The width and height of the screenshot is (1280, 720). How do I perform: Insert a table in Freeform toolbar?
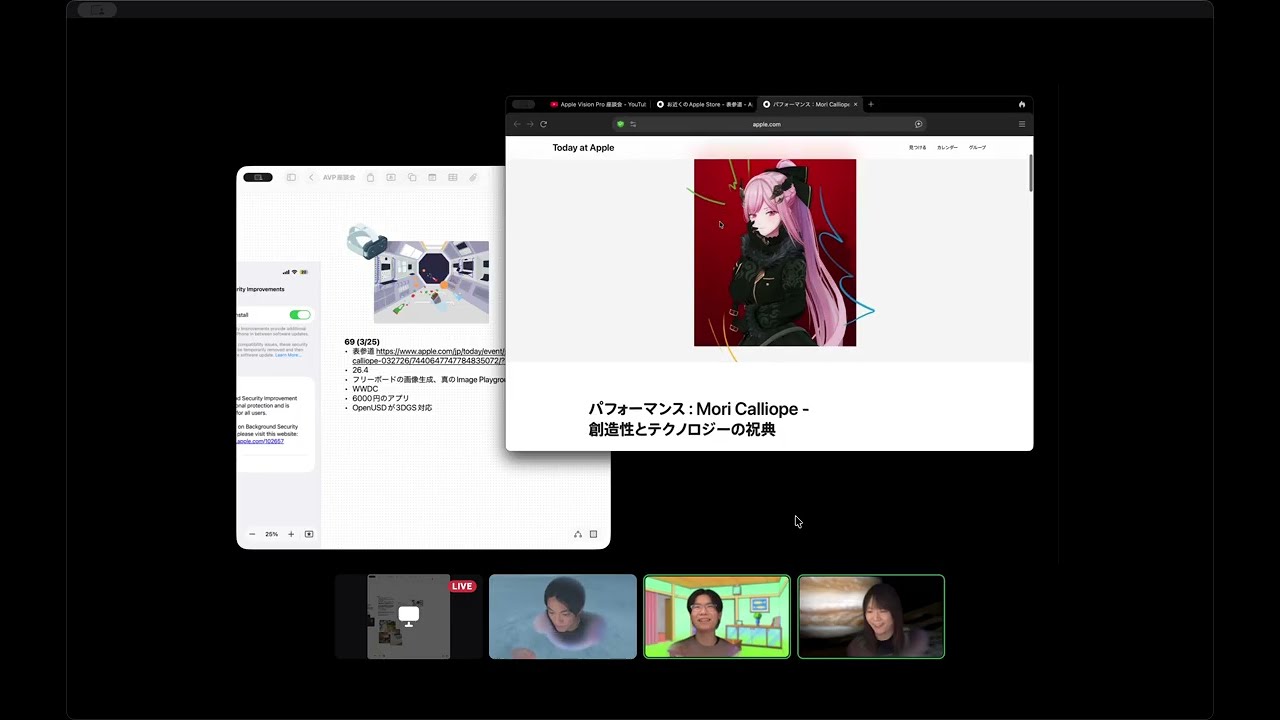click(453, 177)
